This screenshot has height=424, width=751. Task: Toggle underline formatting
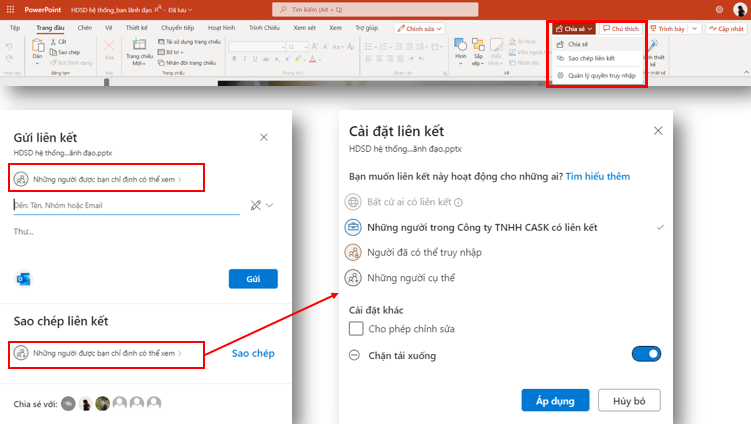[255, 59]
